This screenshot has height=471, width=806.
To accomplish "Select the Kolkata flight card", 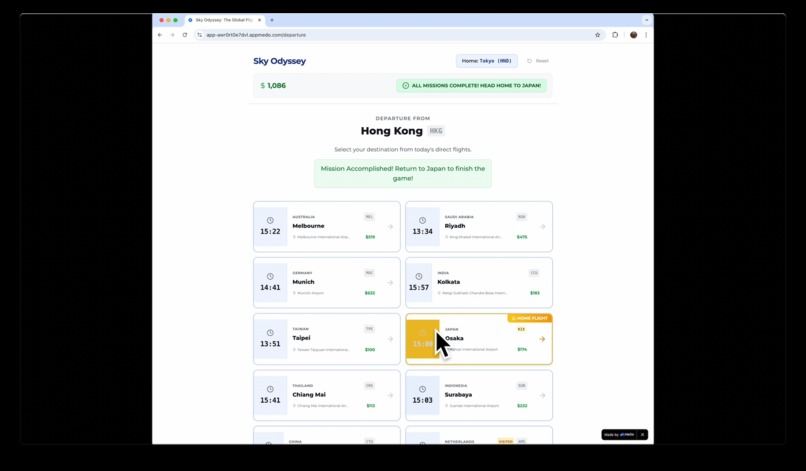I will click(479, 282).
